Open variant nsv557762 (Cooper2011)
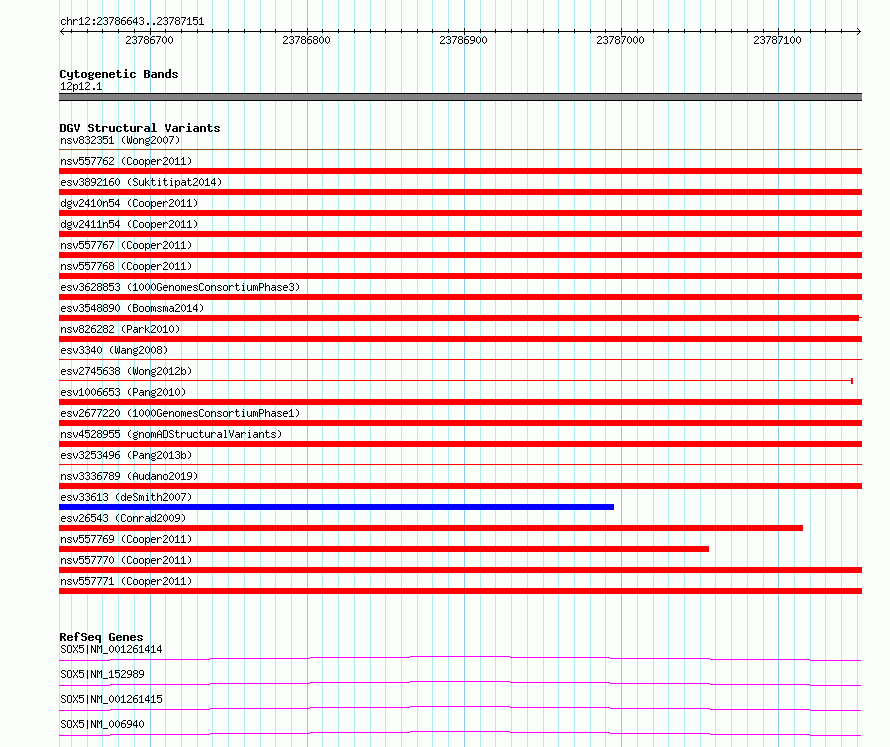Image resolution: width=890 pixels, height=747 pixels. (x=126, y=161)
